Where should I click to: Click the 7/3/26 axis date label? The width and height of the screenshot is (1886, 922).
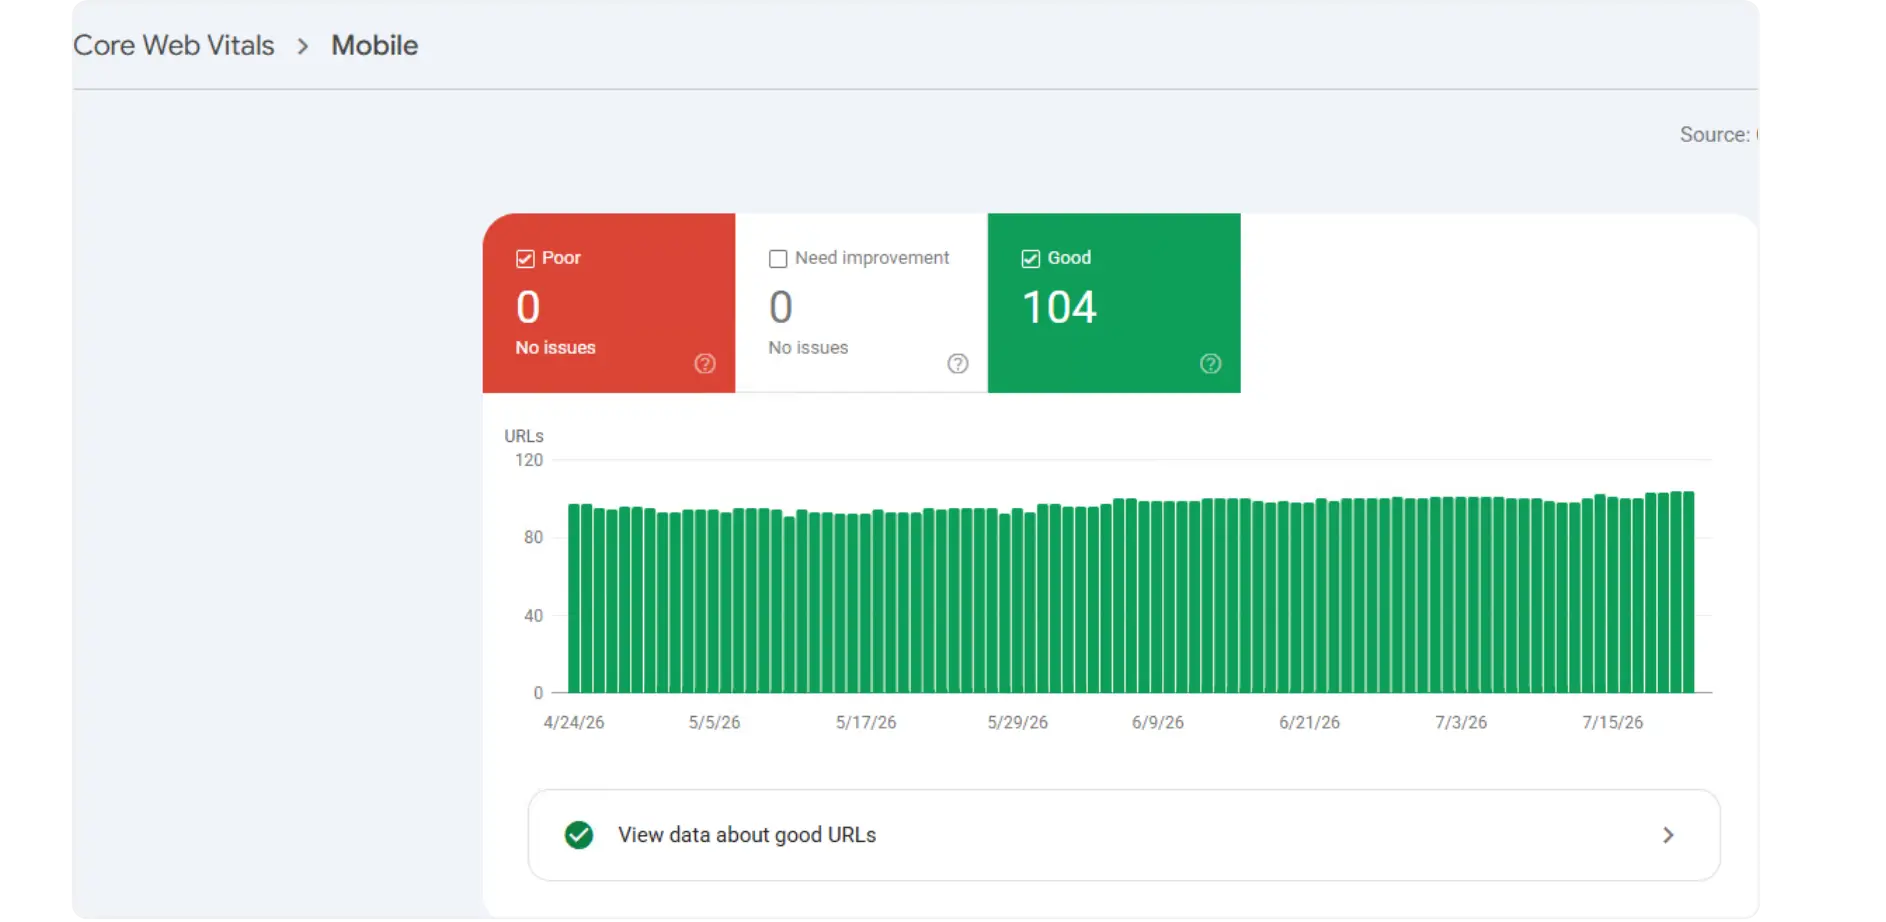pyautogui.click(x=1461, y=722)
